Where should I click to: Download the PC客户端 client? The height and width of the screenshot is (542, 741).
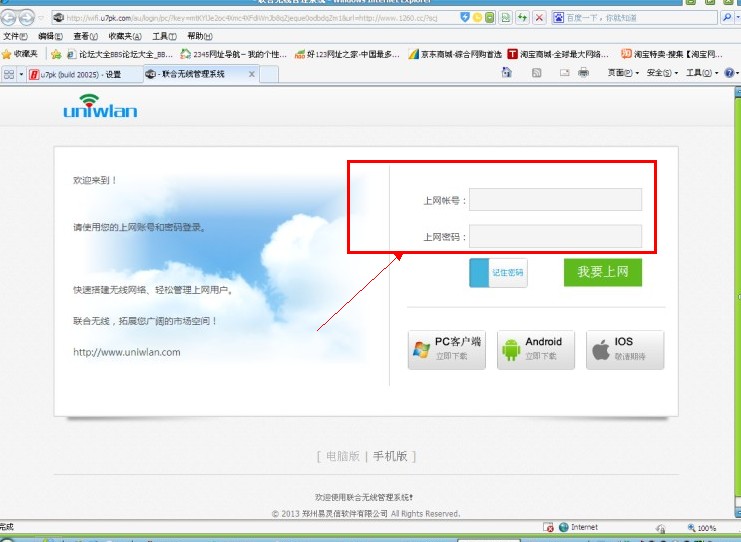447,350
